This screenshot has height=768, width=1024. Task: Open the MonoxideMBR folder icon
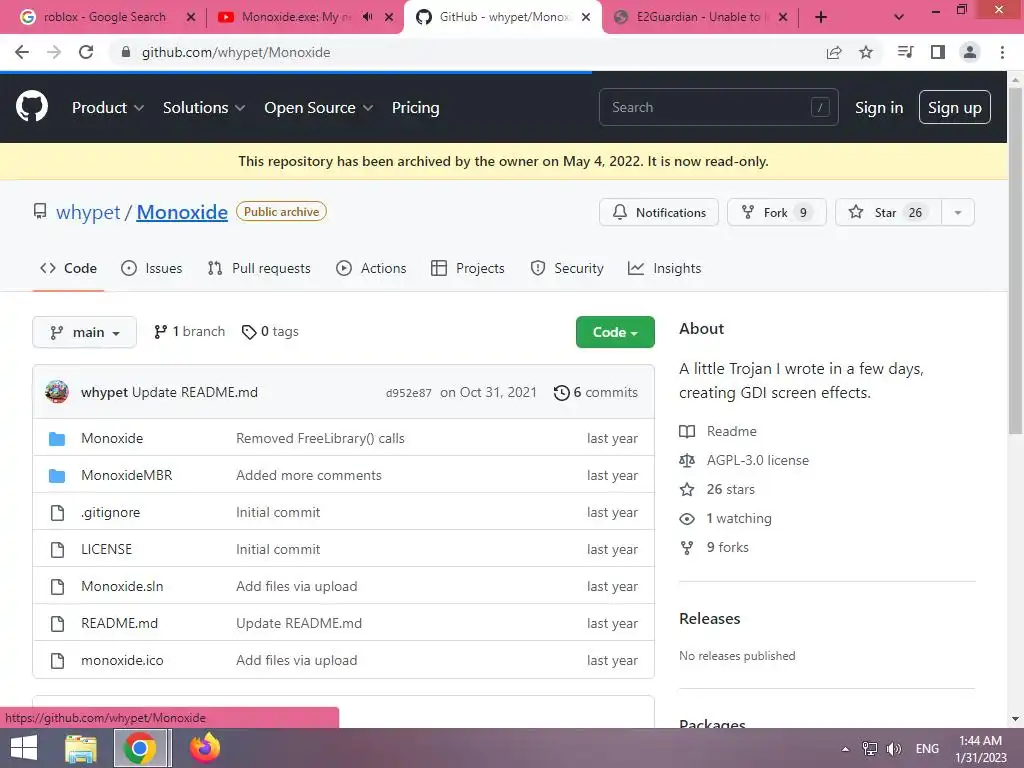(x=57, y=476)
